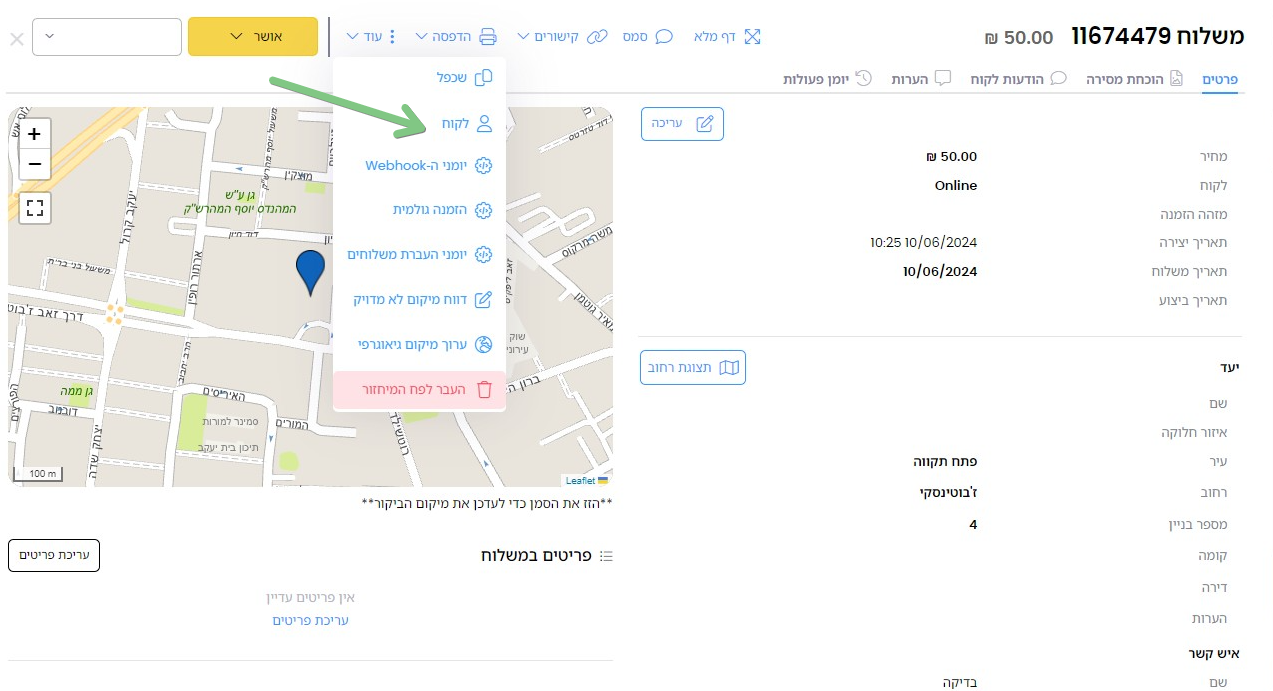Click the עריכה edit button
This screenshot has height=691, width=1273.
682,124
